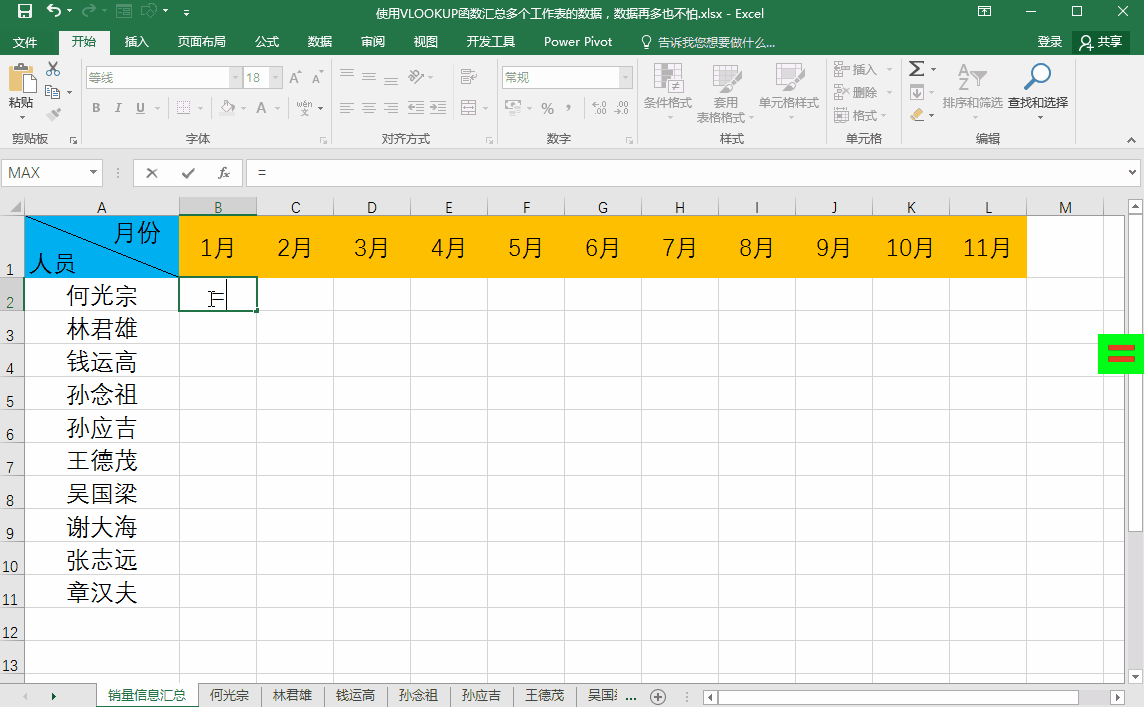Open the Power Pivot tab
Image resolution: width=1144 pixels, height=707 pixels.
click(x=578, y=42)
